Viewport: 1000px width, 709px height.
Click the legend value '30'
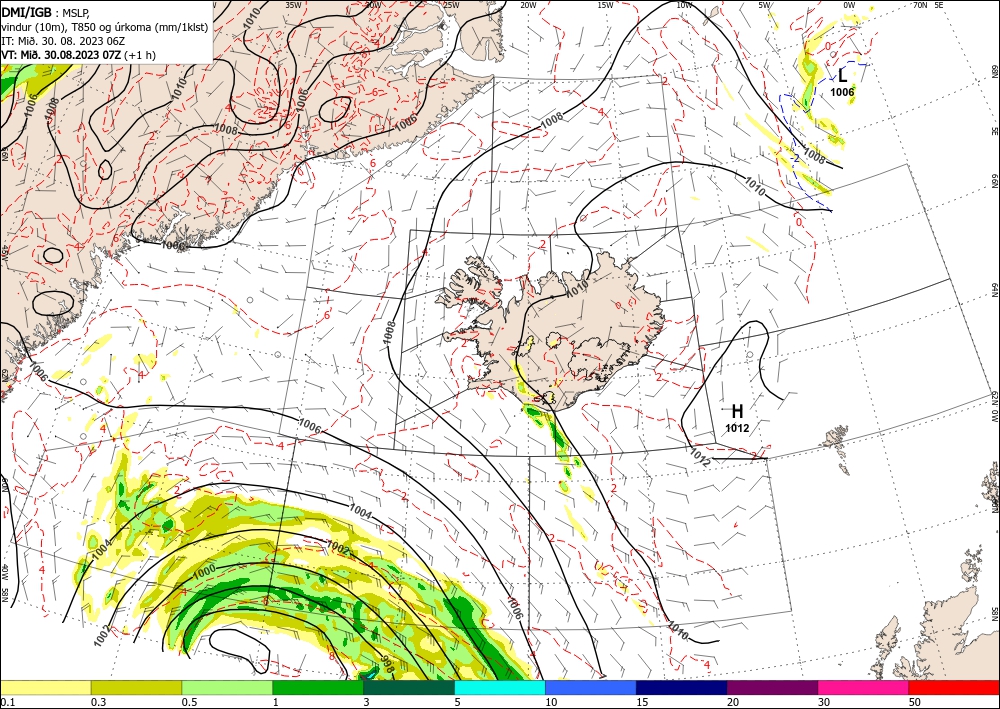(x=823, y=702)
